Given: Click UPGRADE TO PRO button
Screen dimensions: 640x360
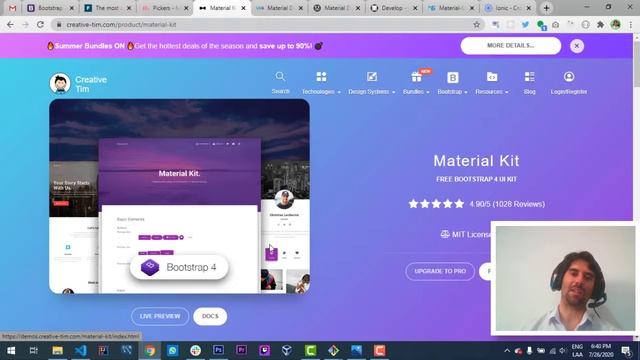Looking at the screenshot, I should 440,271.
